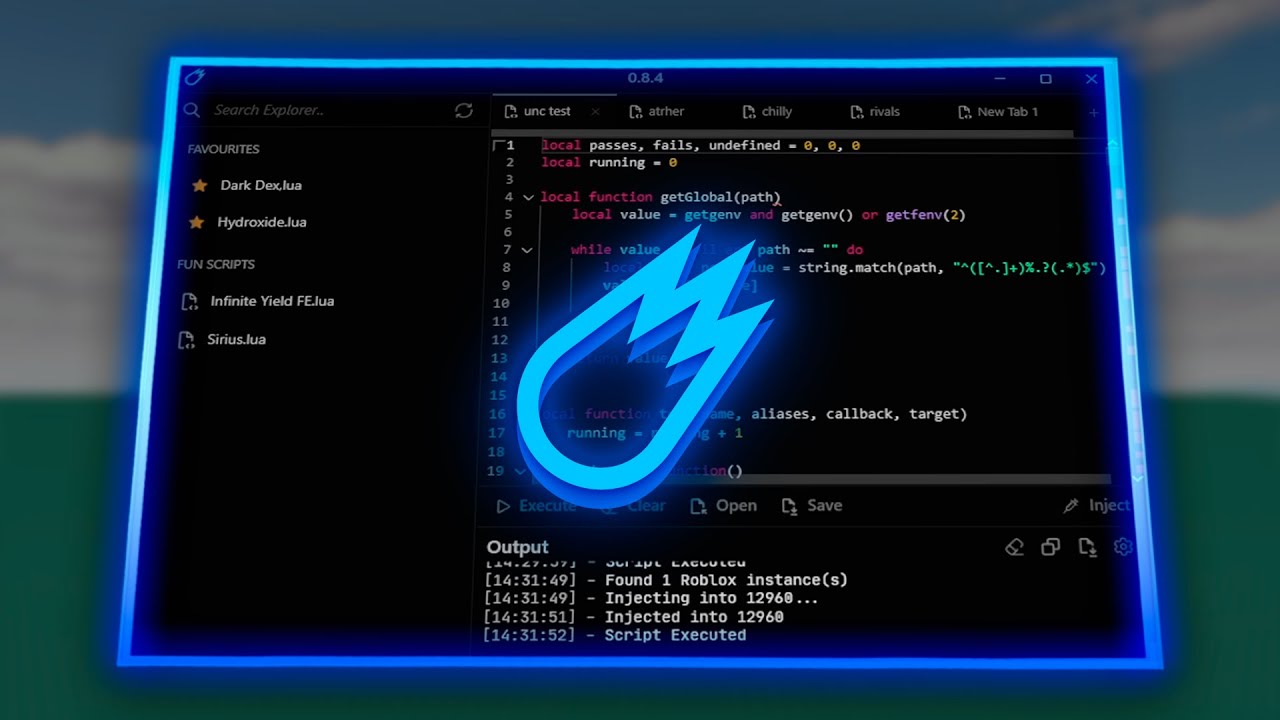The height and width of the screenshot is (720, 1280).
Task: Click the getgenv line 5 of code
Action: 768,215
